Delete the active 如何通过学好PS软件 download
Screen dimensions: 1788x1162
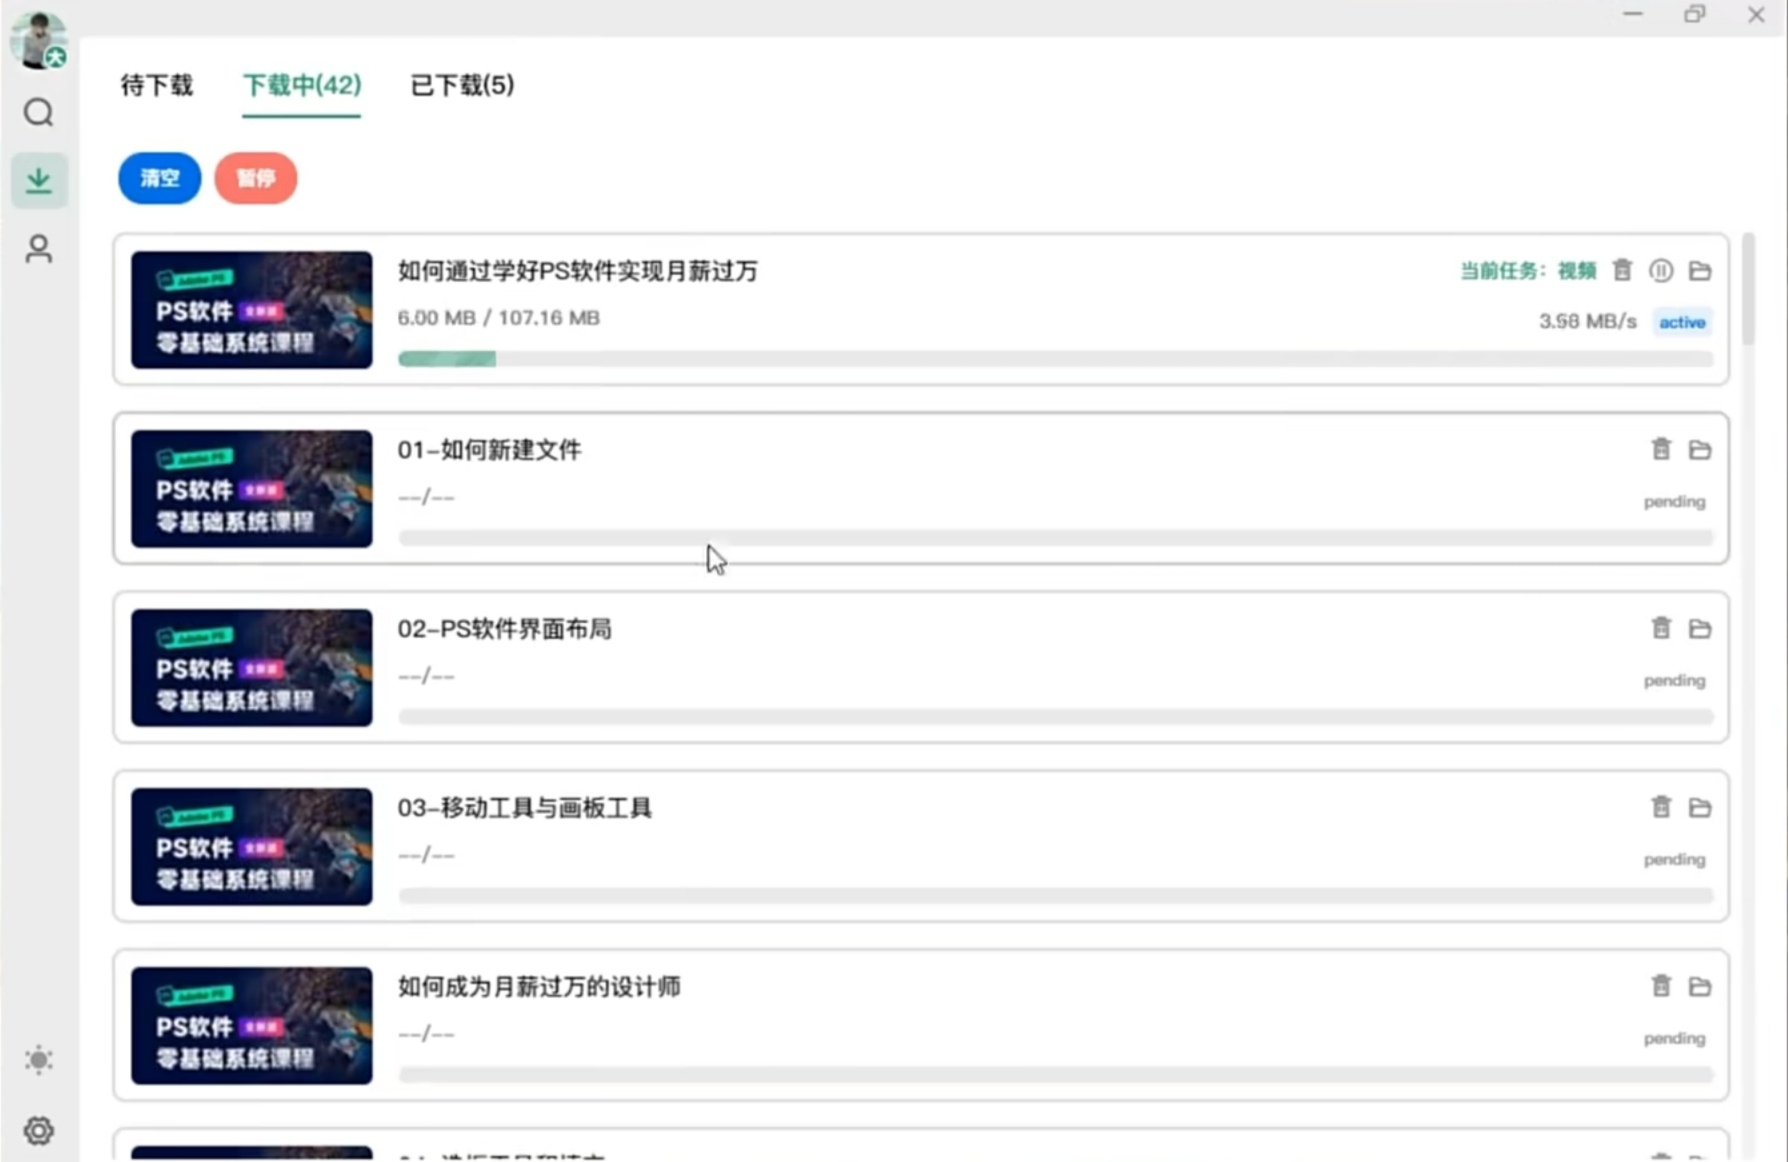click(1622, 270)
